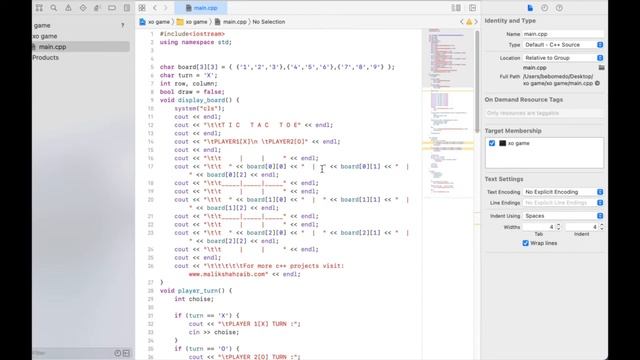
Task: Open the No Selection breadcrumb menu
Action: [x=269, y=22]
